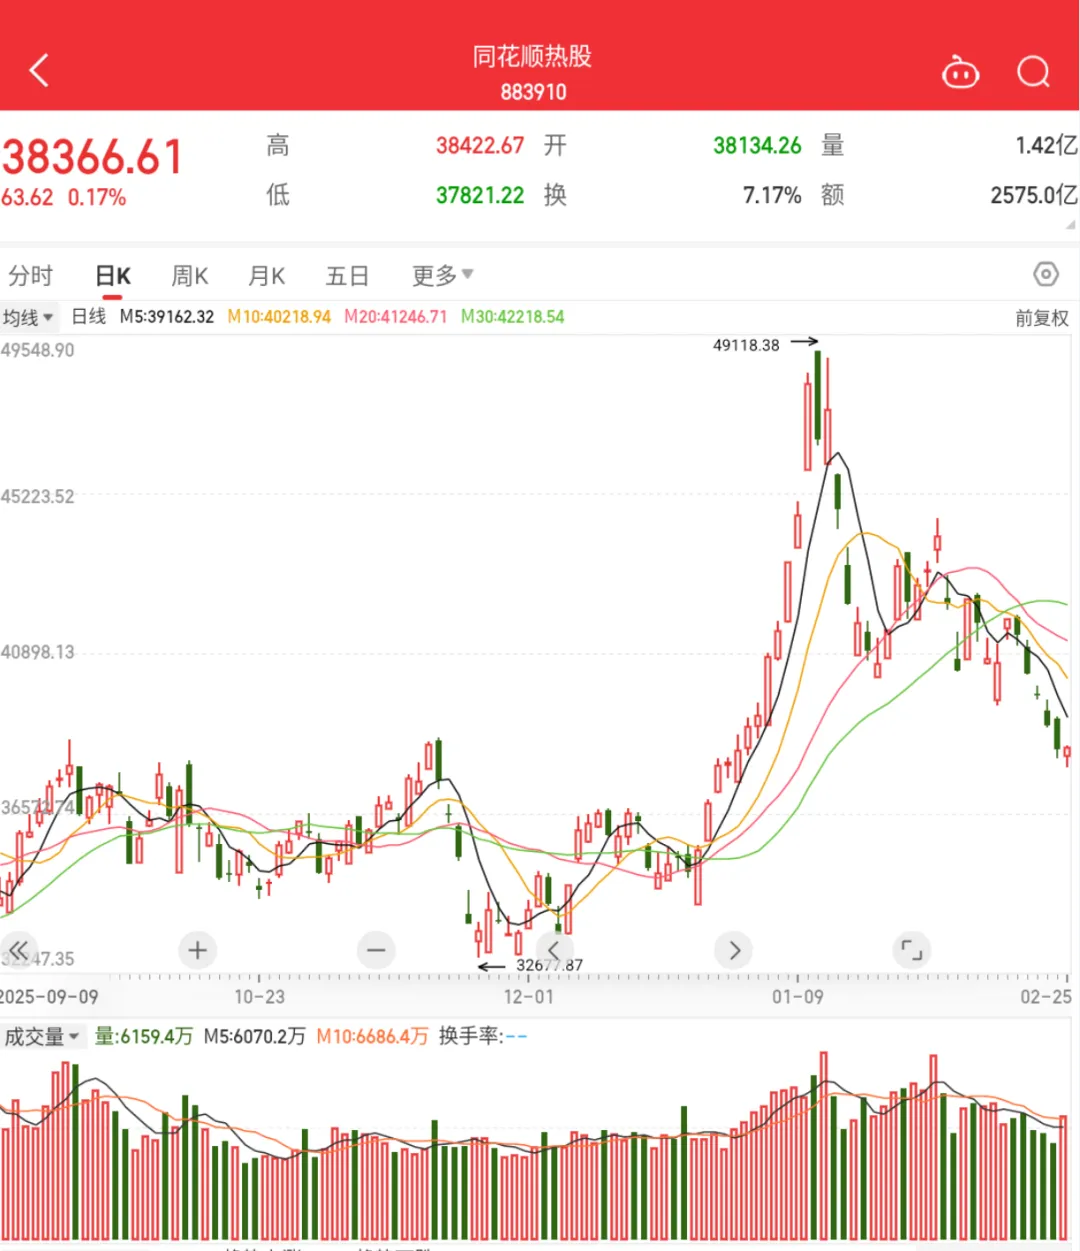The width and height of the screenshot is (1080, 1251).
Task: Jump to earliest data double-left arrow
Action: 18,950
